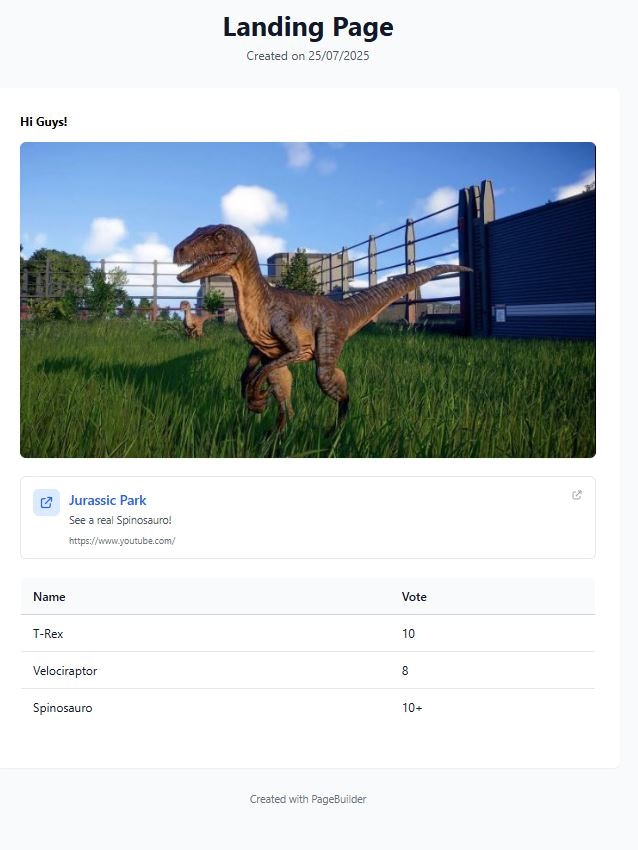638x850 pixels.
Task: Select the Velociraptor table cell
Action: tap(65, 671)
